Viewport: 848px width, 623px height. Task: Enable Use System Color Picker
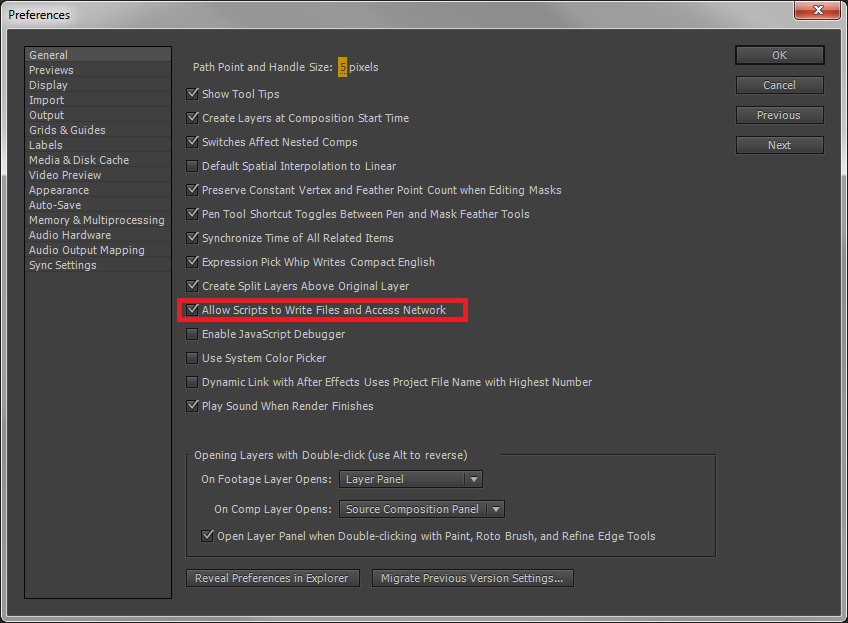pyautogui.click(x=192, y=358)
